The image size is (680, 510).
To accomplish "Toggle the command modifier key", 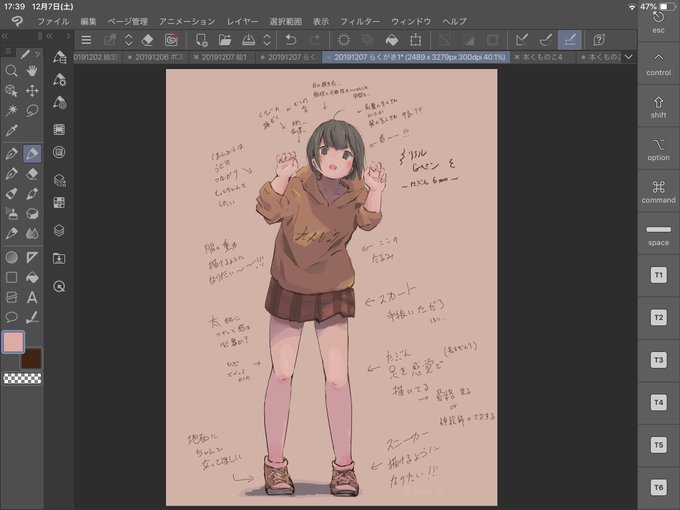I will coord(658,191).
